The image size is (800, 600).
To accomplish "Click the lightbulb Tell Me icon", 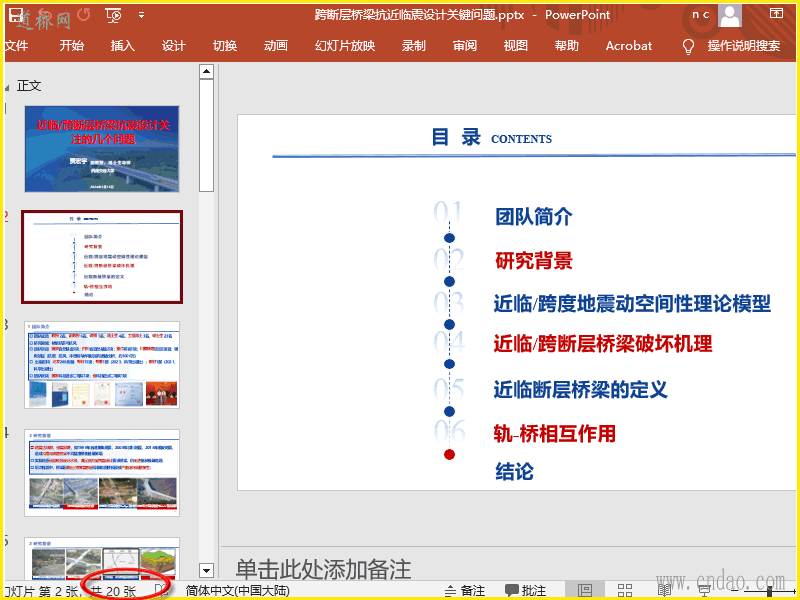I will click(x=688, y=46).
